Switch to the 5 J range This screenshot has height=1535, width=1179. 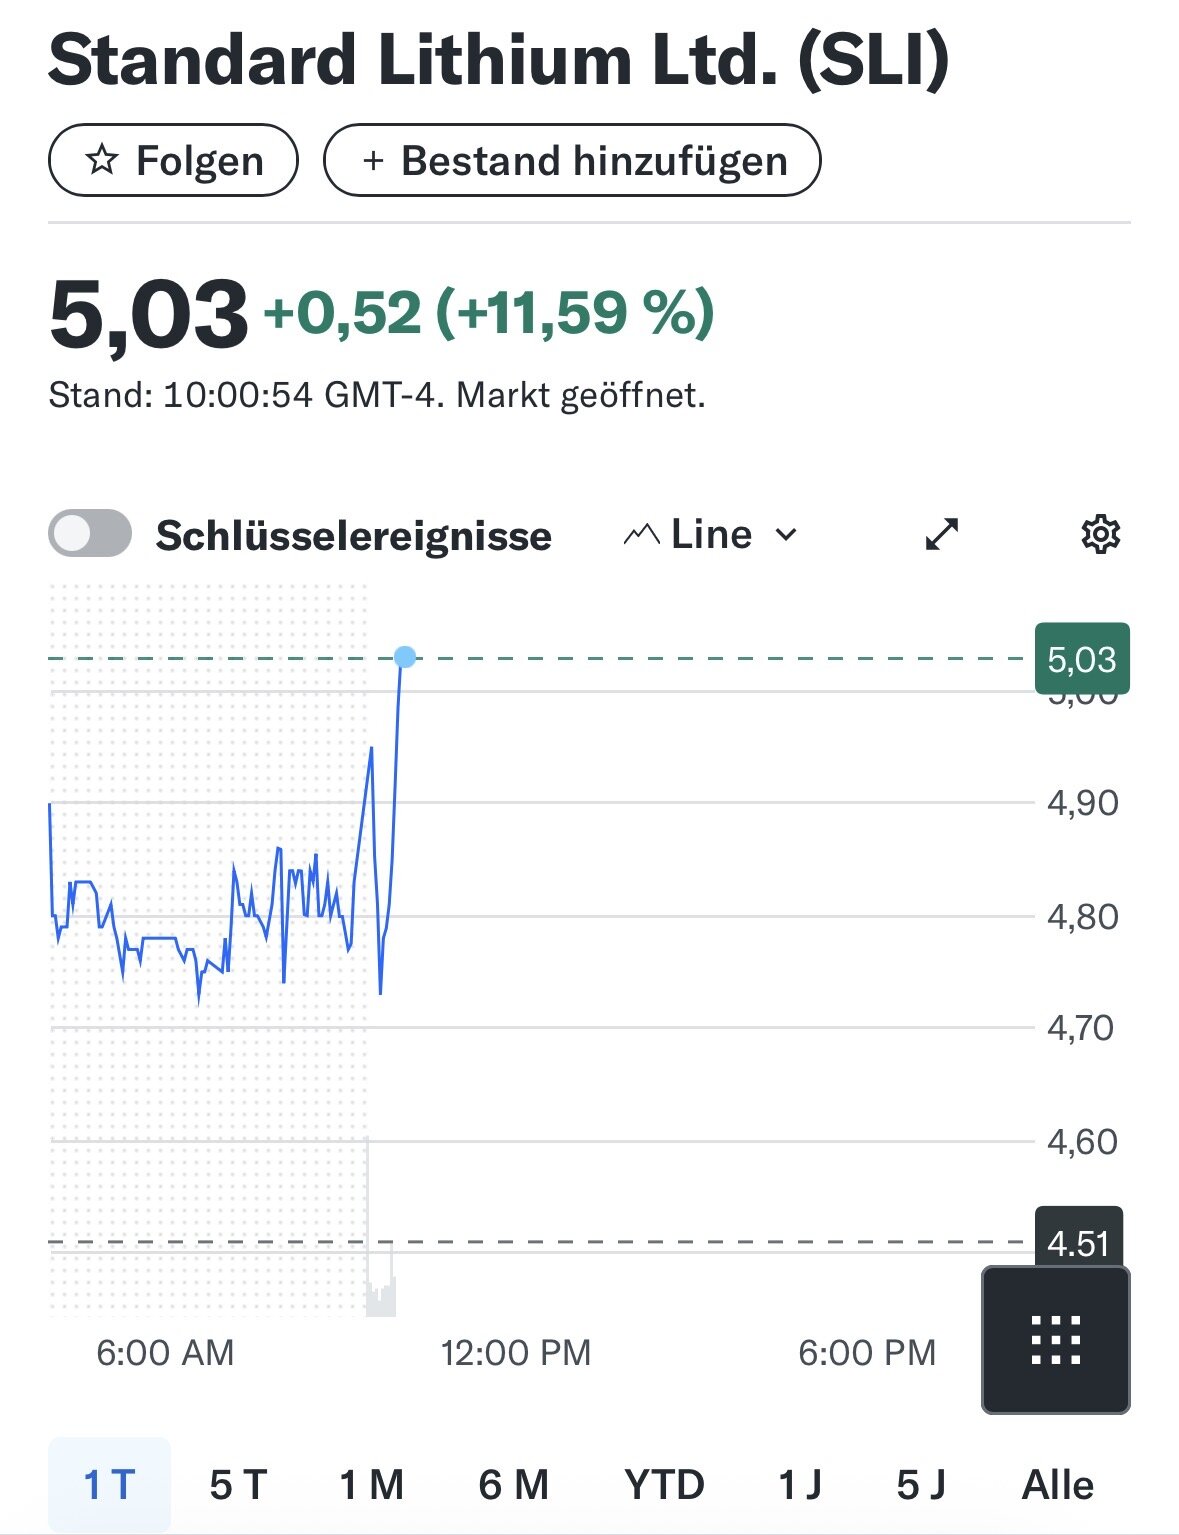click(x=920, y=1485)
